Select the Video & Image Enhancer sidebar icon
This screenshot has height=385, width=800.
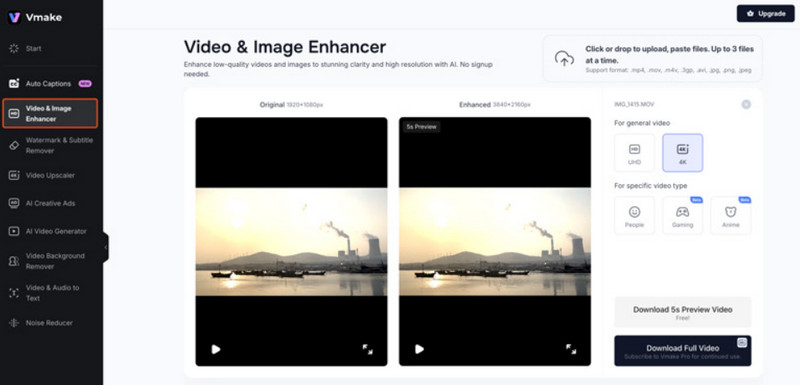pyautogui.click(x=14, y=113)
